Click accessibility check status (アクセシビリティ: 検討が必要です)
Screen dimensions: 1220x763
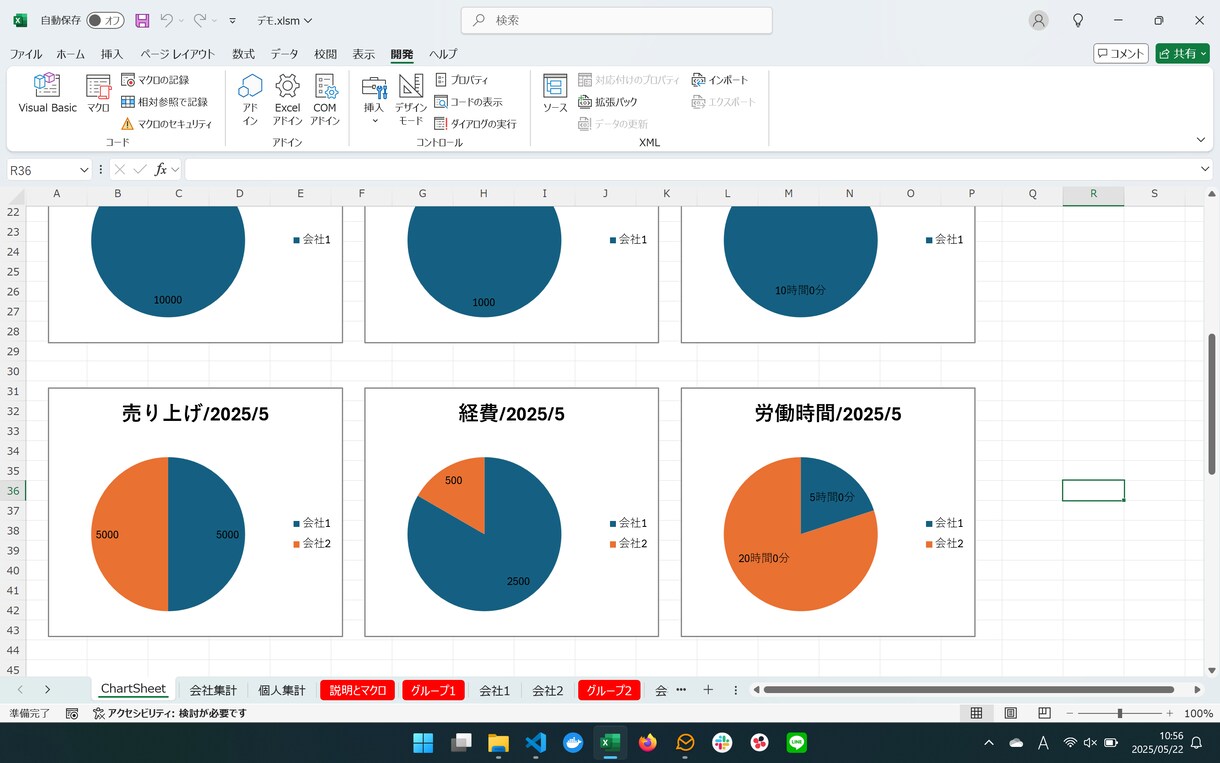pos(169,713)
